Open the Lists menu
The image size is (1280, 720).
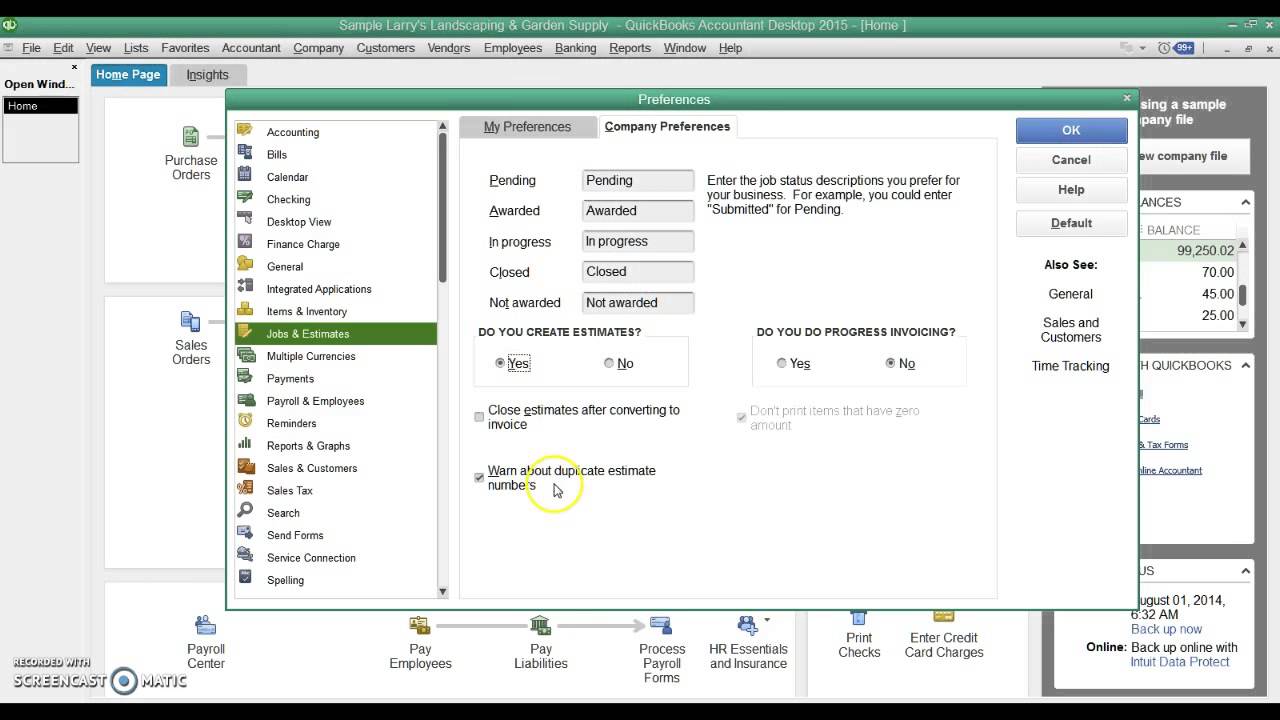136,47
